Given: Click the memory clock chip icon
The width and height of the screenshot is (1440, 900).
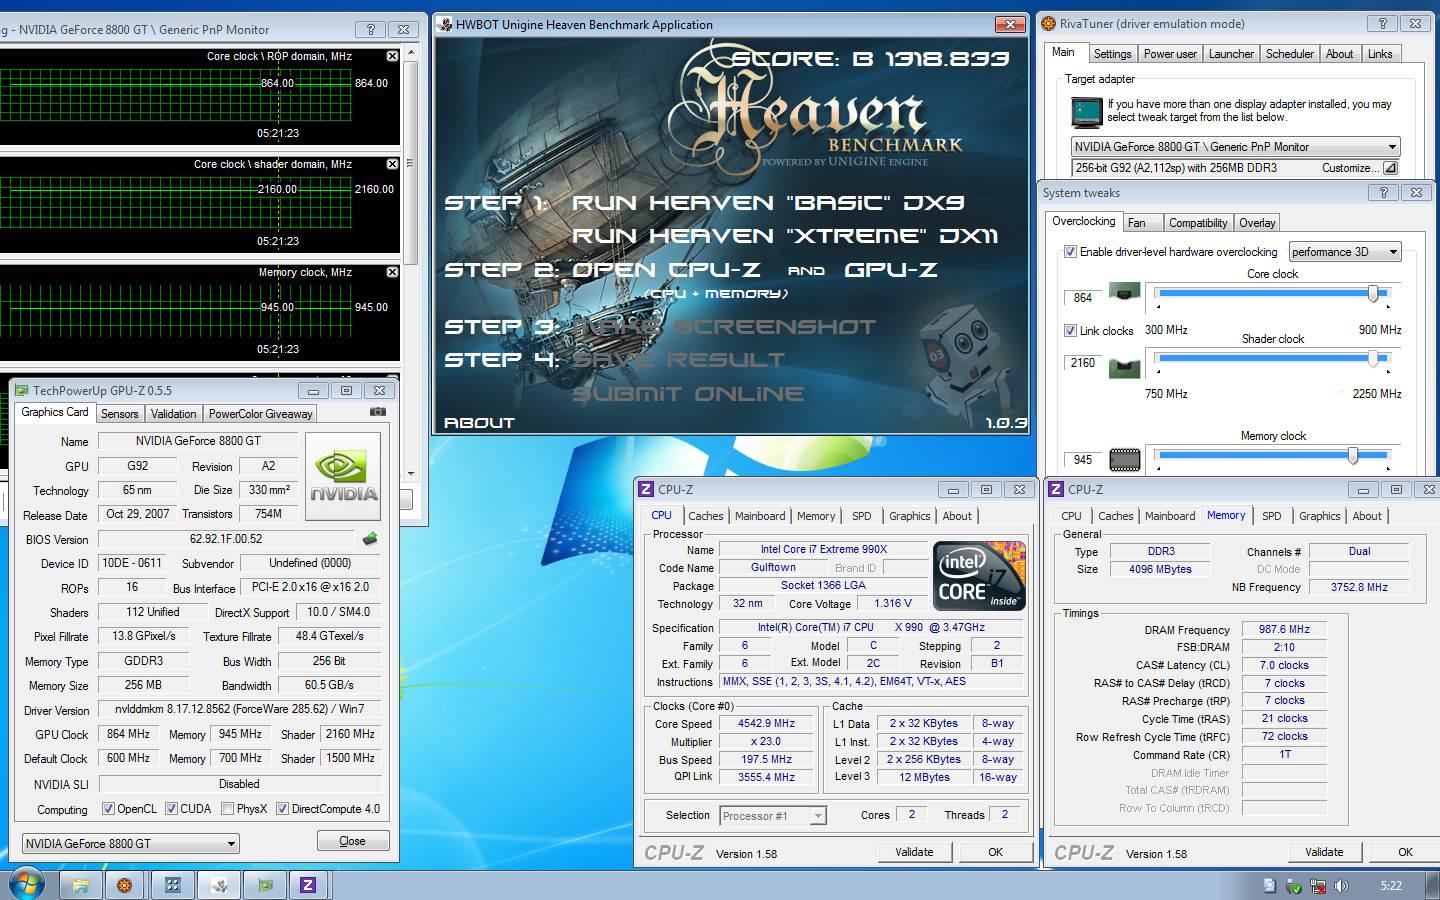Looking at the screenshot, I should 1125,459.
